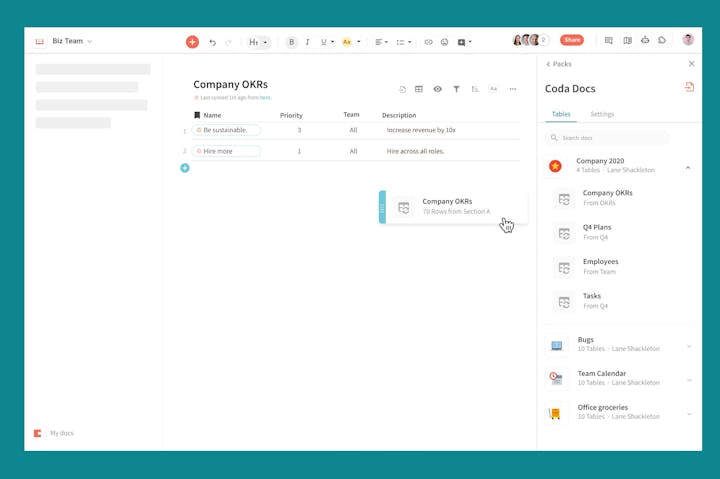Click the Priority column header

click(x=291, y=115)
